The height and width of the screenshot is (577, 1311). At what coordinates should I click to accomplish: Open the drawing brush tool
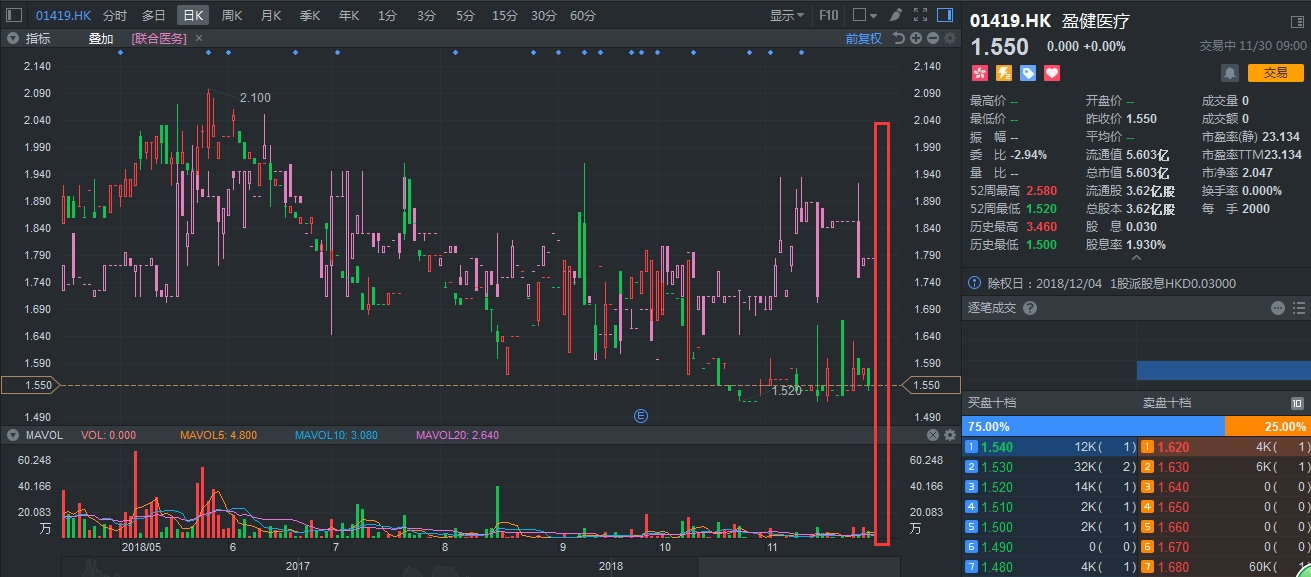895,16
